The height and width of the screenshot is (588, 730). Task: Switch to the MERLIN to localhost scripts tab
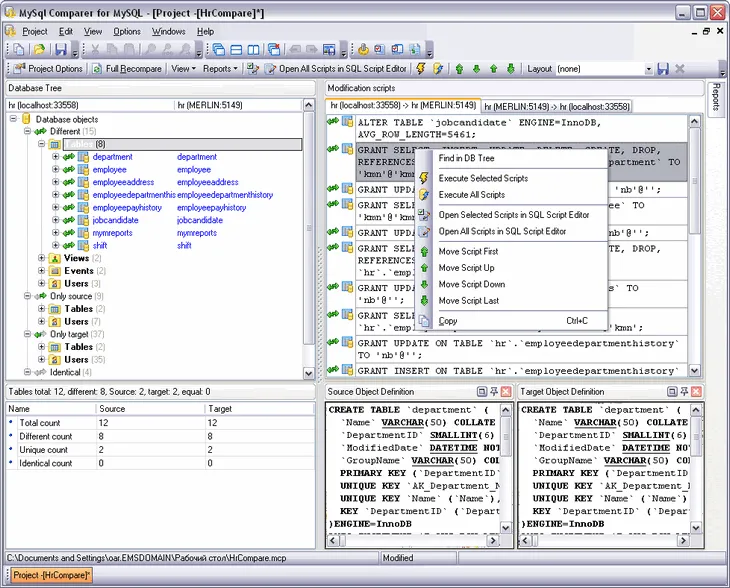(556, 106)
